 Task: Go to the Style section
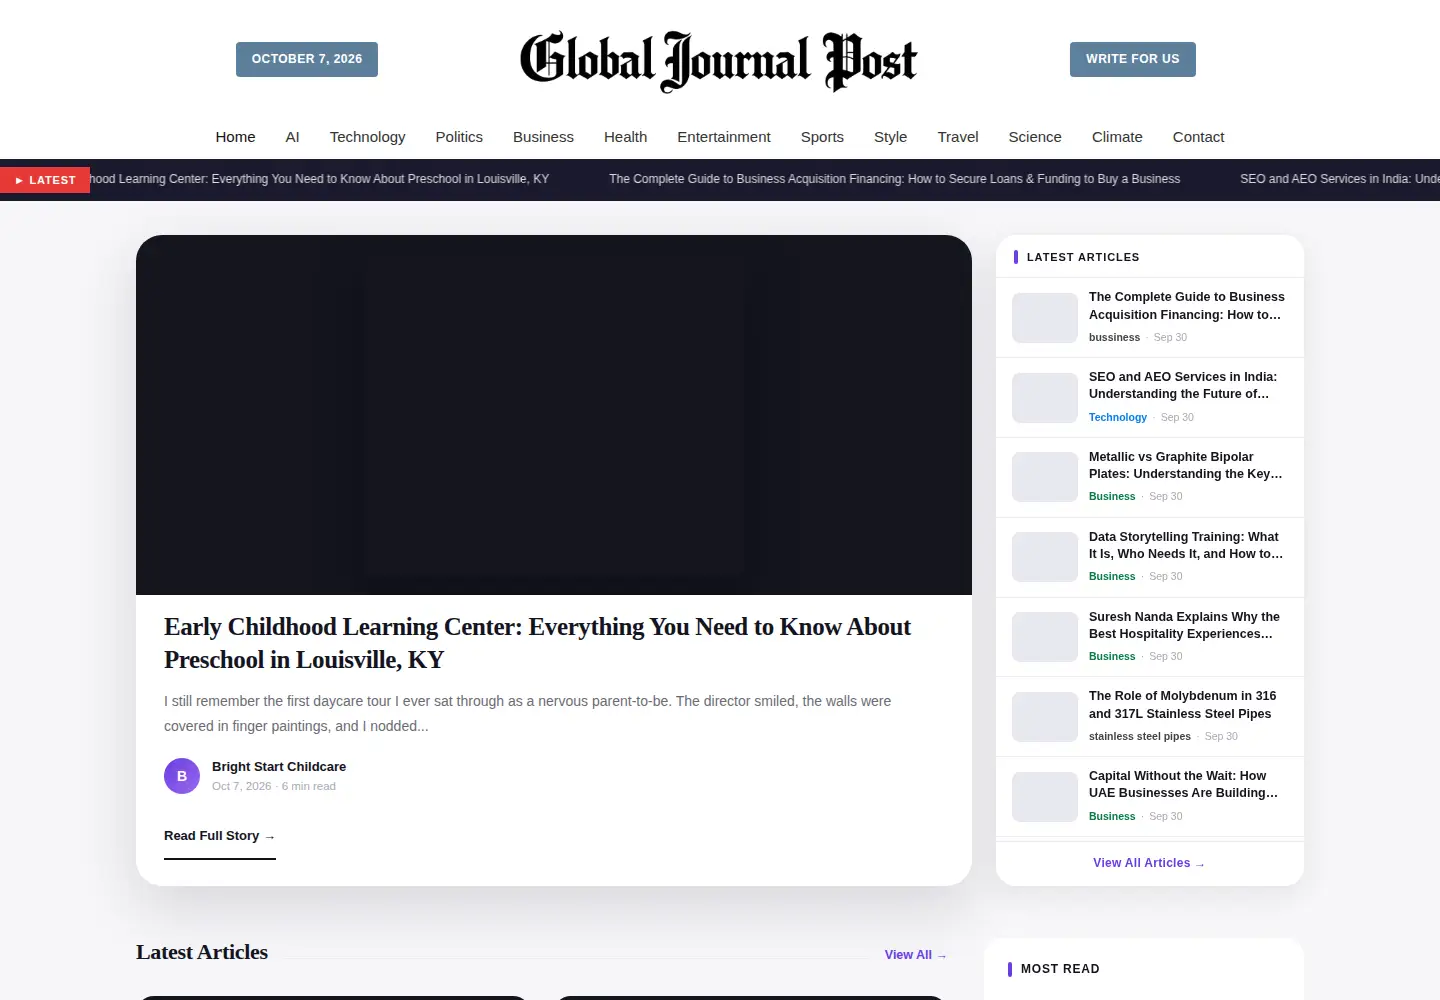point(890,137)
